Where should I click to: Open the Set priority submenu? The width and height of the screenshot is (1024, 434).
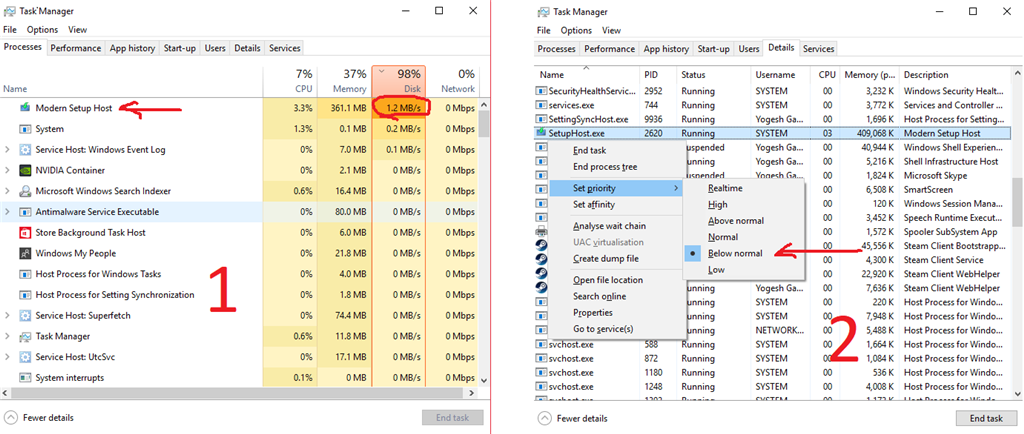coord(616,188)
